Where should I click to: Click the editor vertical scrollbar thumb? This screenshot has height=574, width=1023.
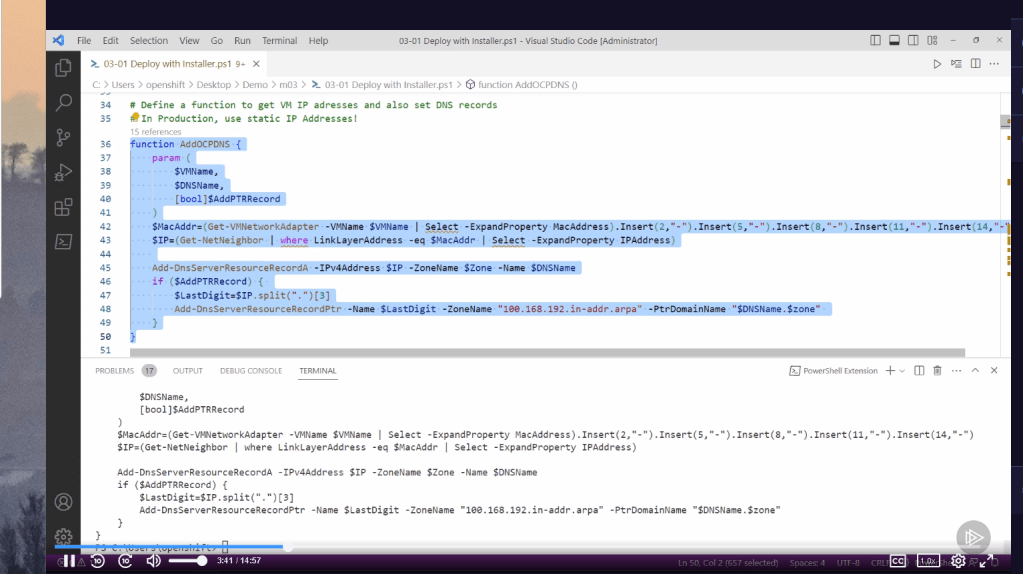coord(1005,122)
